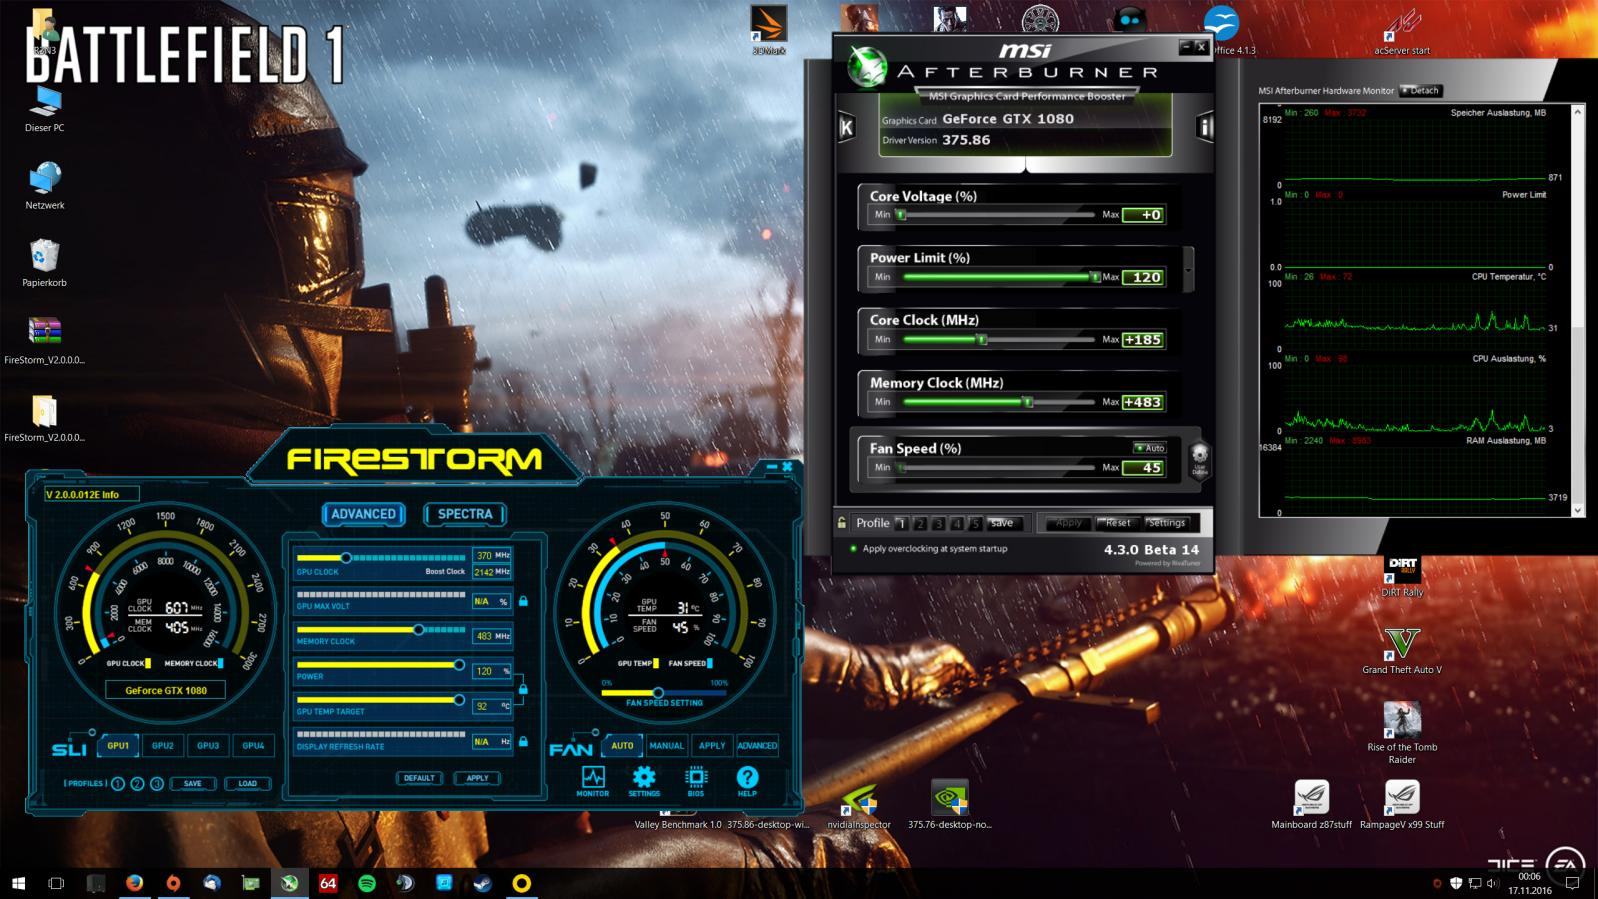Screen dimensions: 1598x899
Task: Open Grand Theft Auto V desktop shortcut
Action: [x=1402, y=651]
